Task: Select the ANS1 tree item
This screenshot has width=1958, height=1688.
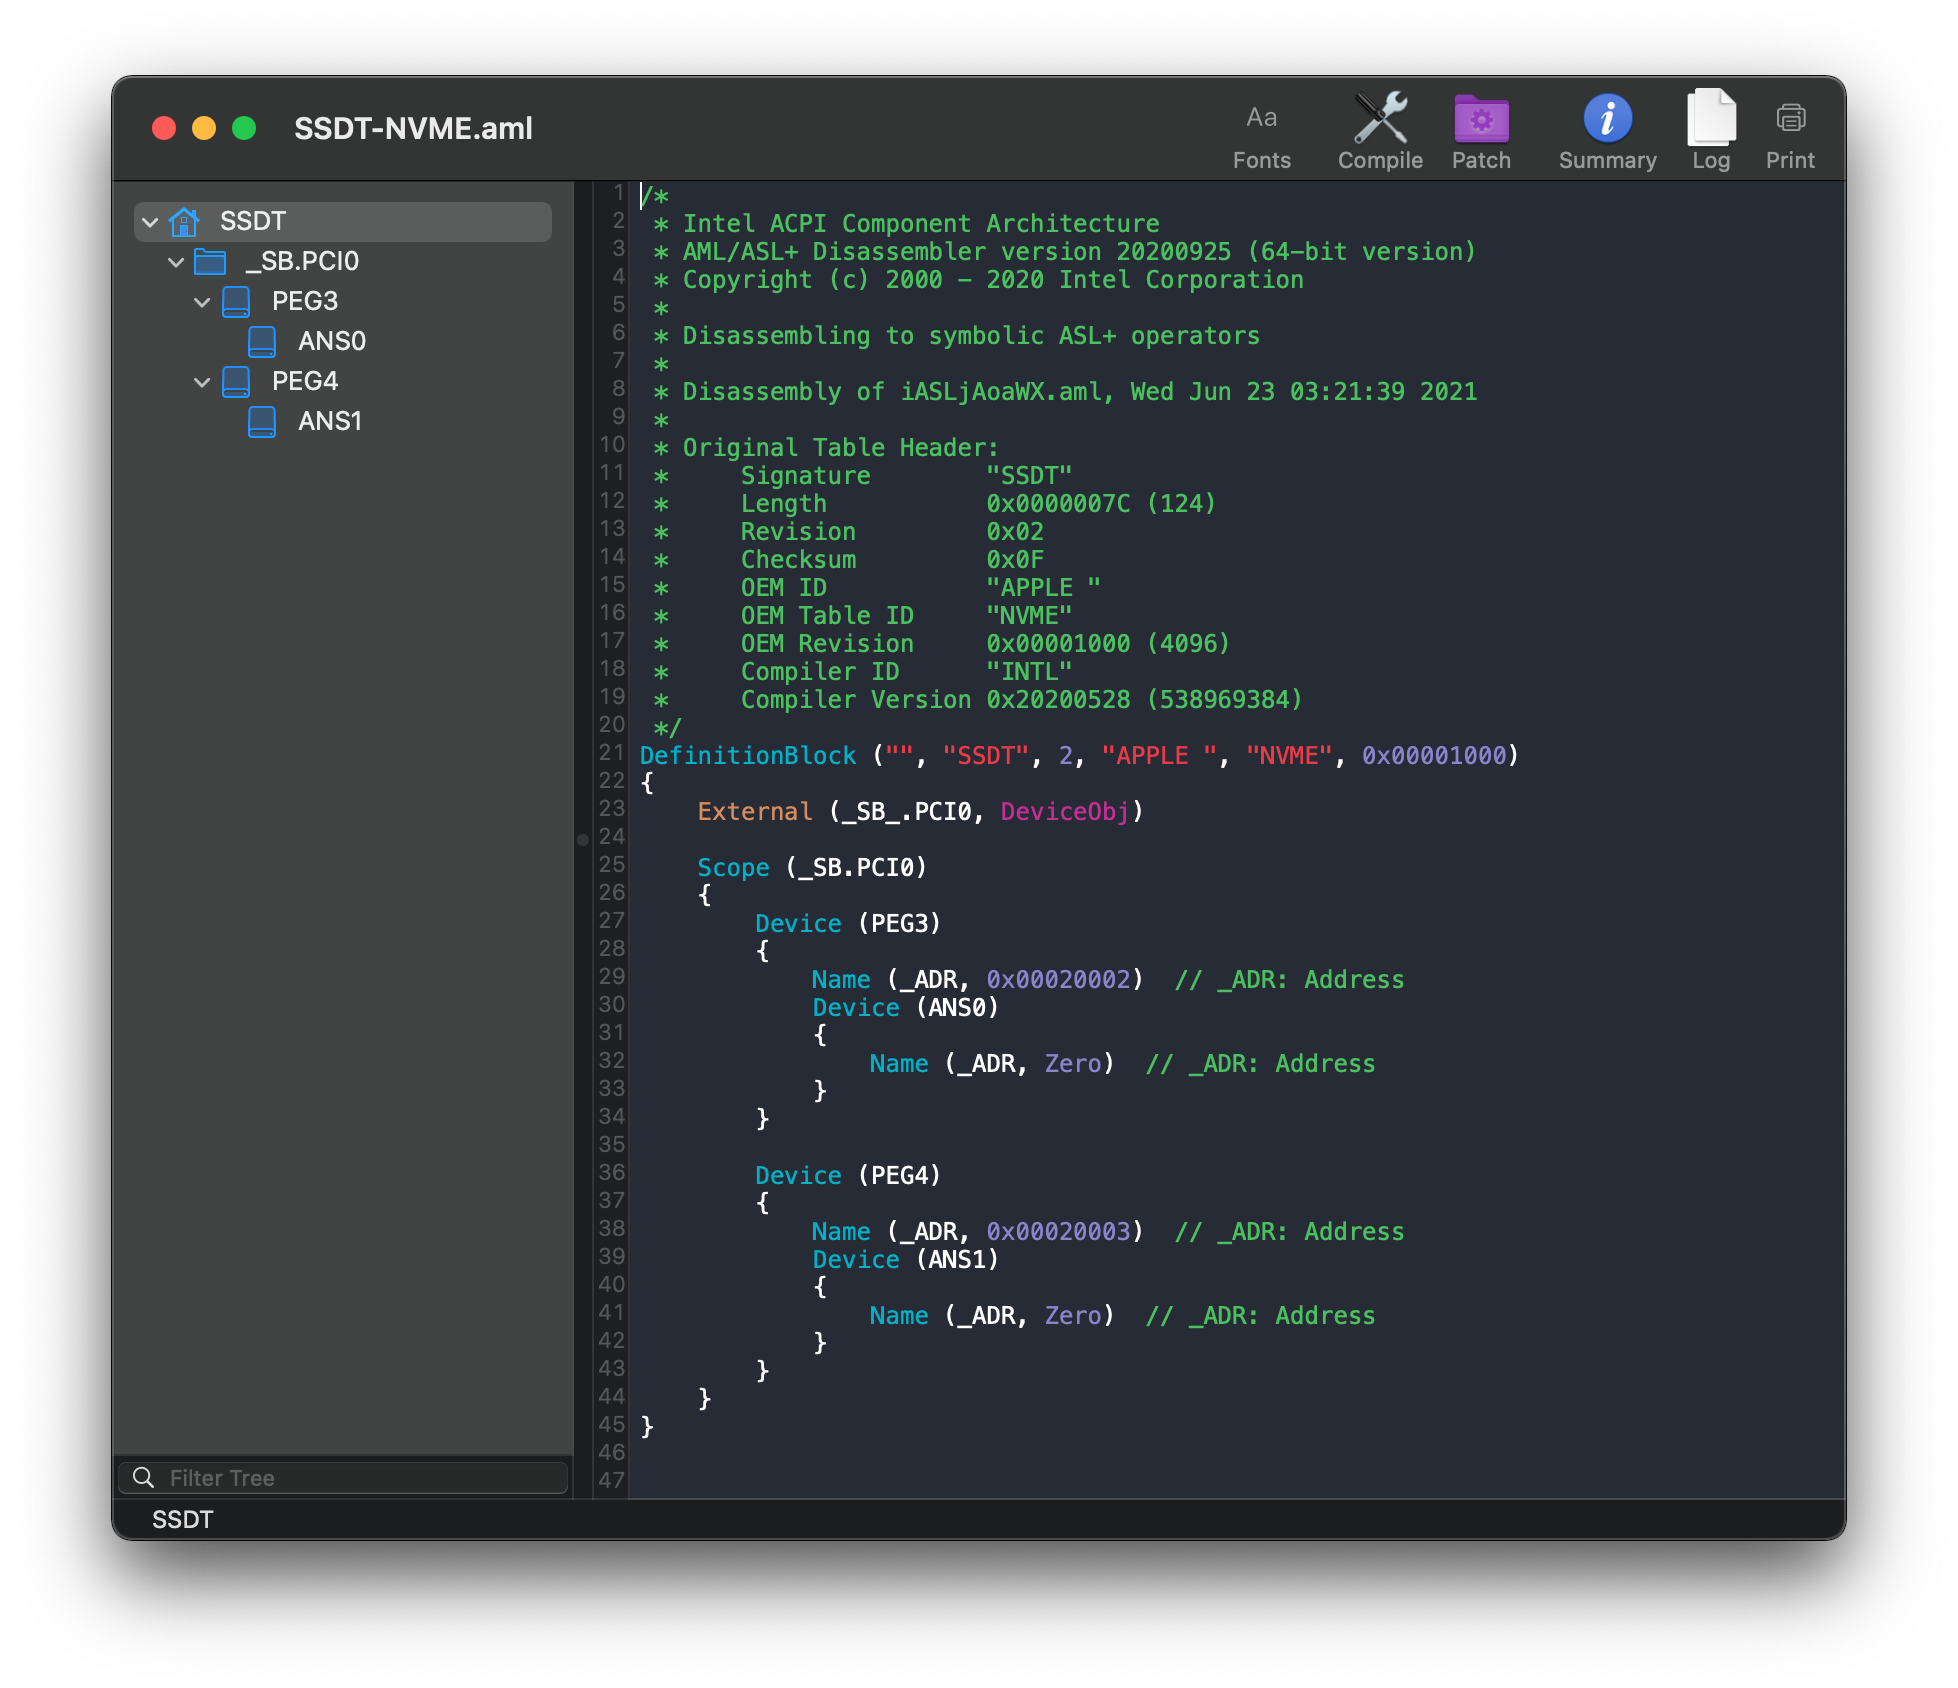Action: [329, 422]
